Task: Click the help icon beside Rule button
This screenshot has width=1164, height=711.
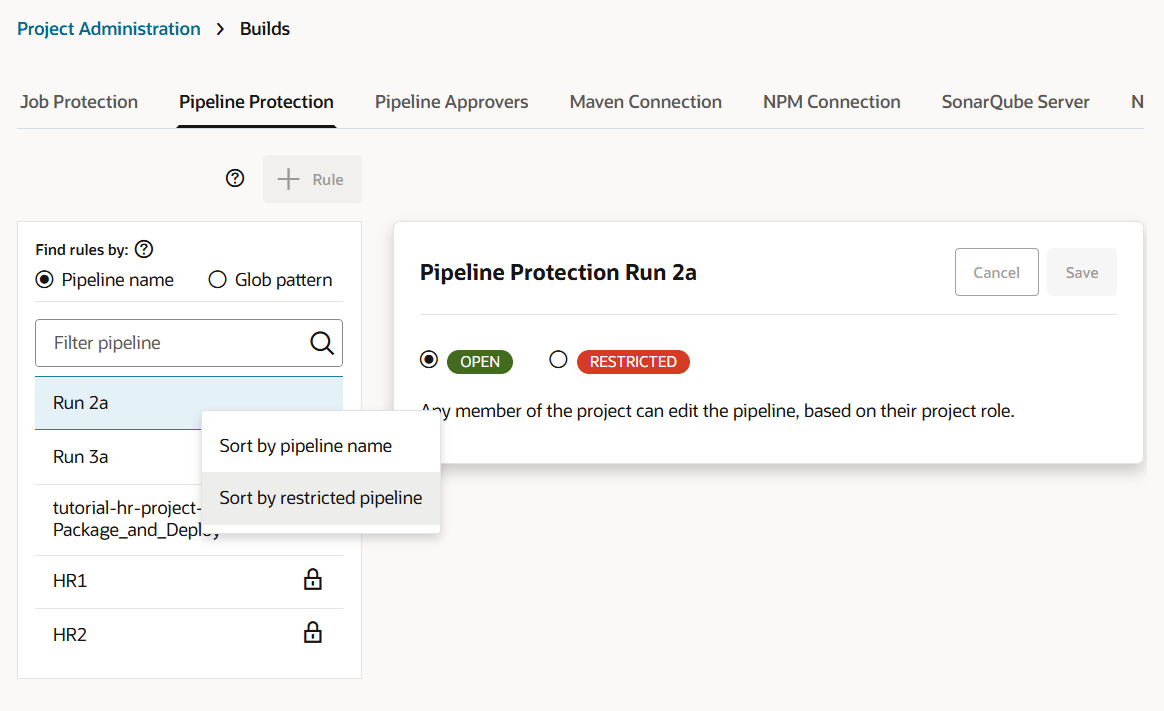Action: pyautogui.click(x=235, y=179)
